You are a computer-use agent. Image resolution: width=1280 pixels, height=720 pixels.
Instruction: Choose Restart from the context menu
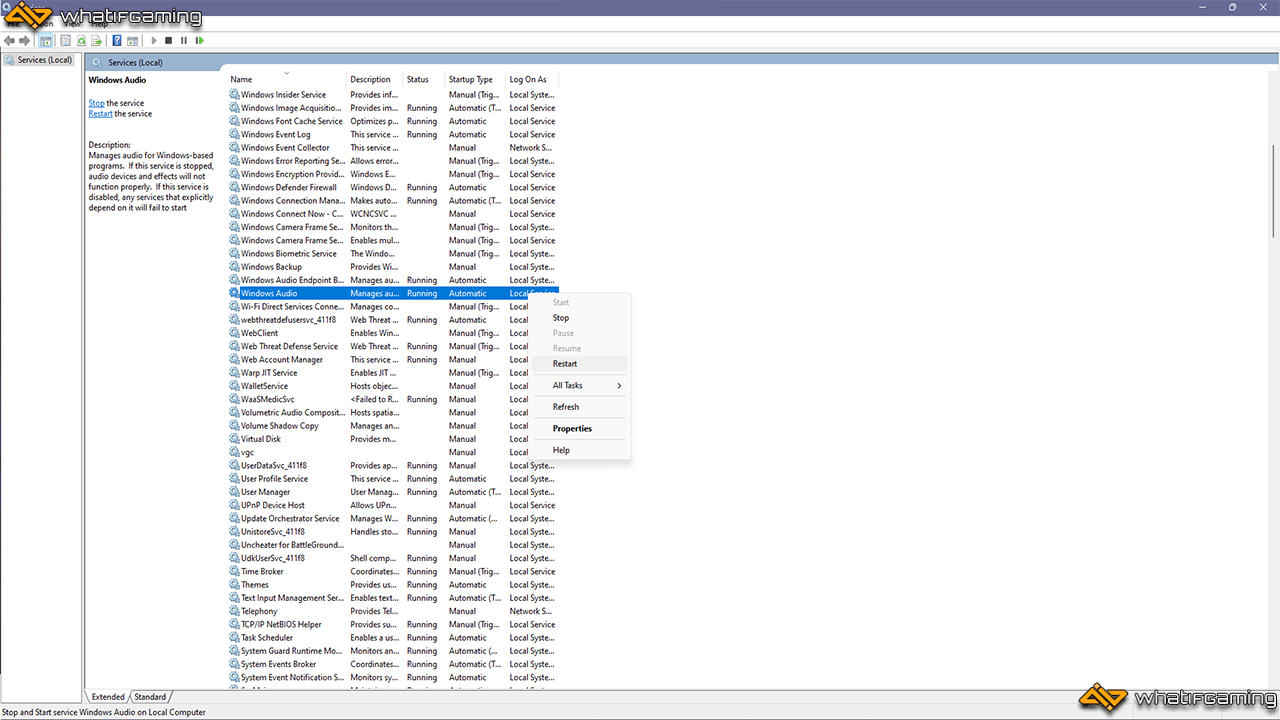point(581,364)
